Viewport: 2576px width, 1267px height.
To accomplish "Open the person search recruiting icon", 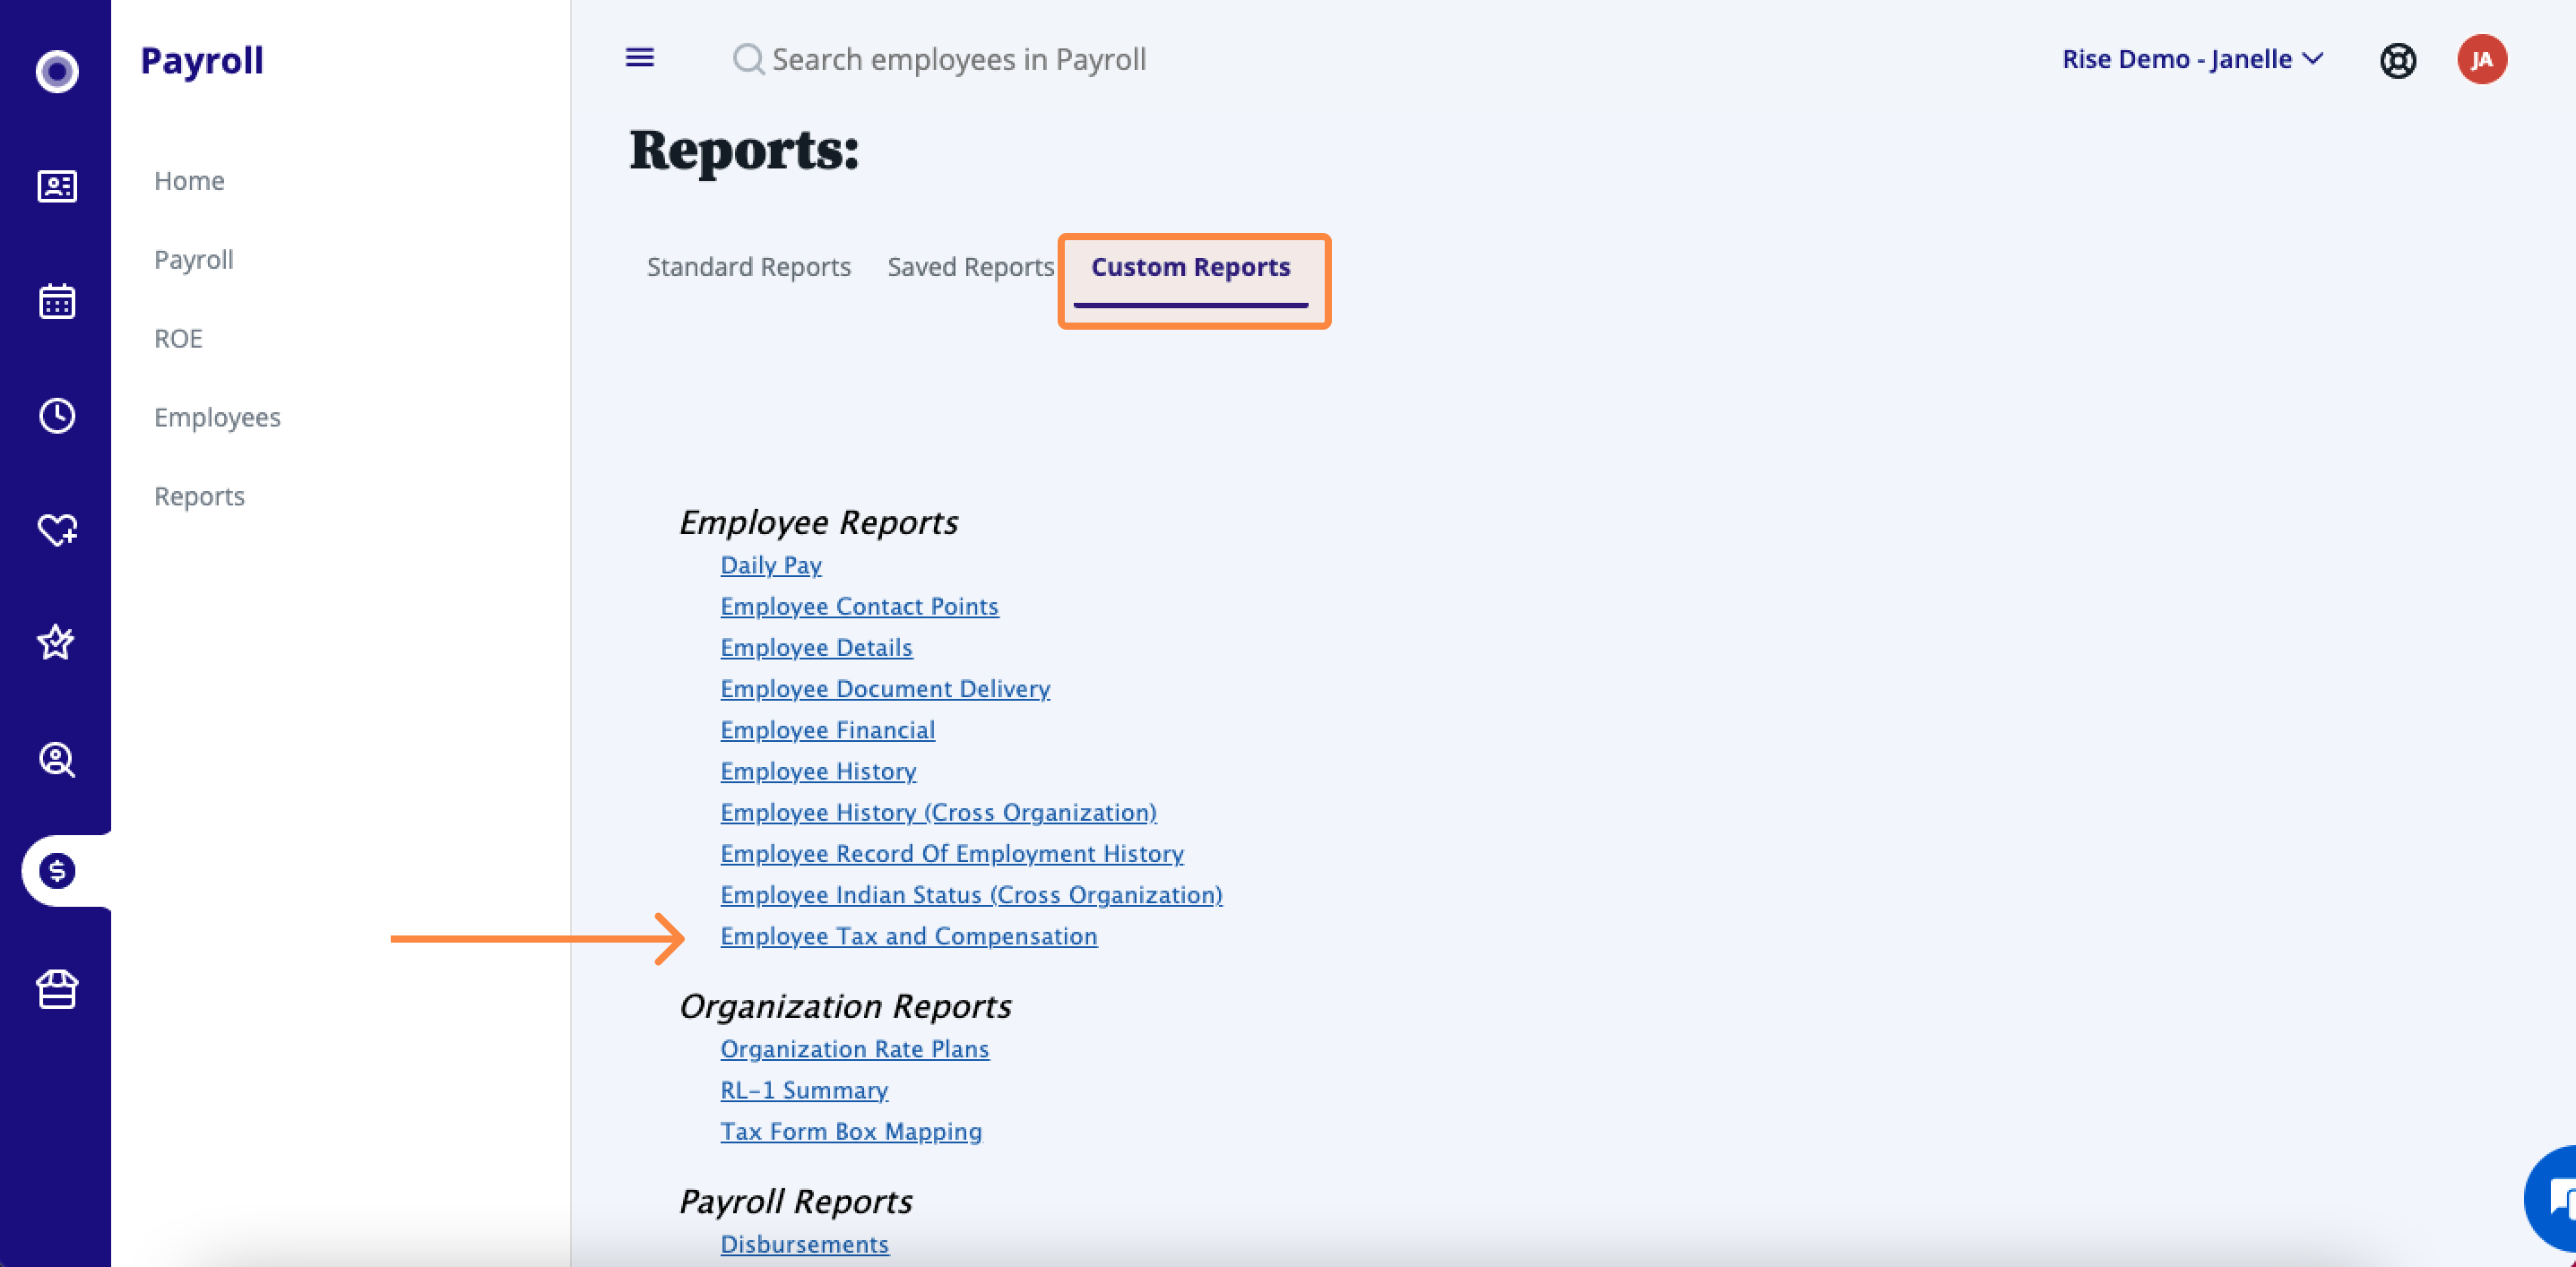I will (57, 759).
